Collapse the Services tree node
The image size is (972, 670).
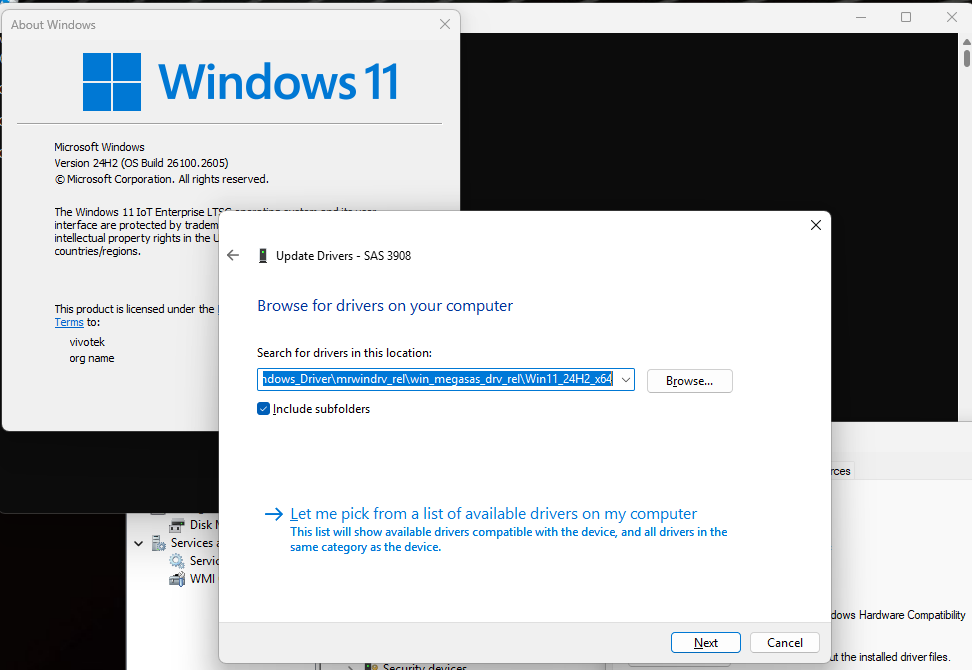(x=139, y=544)
